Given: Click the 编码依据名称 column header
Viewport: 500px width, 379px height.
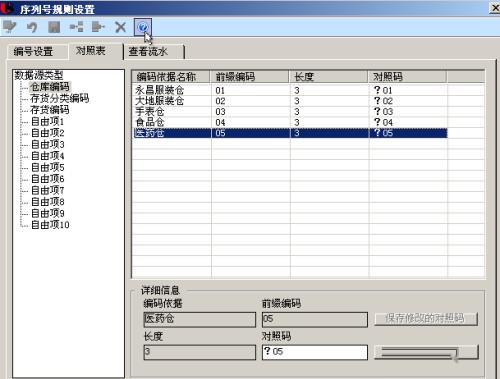Looking at the screenshot, I should point(171,77).
